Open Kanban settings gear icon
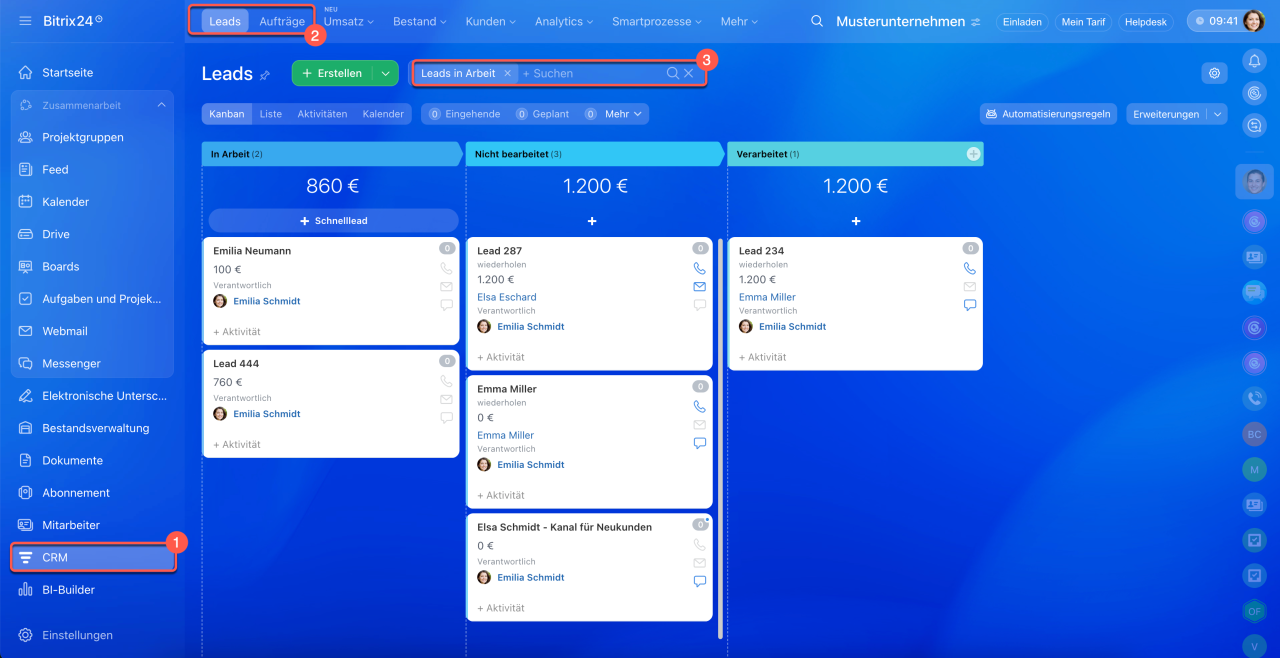The height and width of the screenshot is (658, 1280). (1215, 73)
